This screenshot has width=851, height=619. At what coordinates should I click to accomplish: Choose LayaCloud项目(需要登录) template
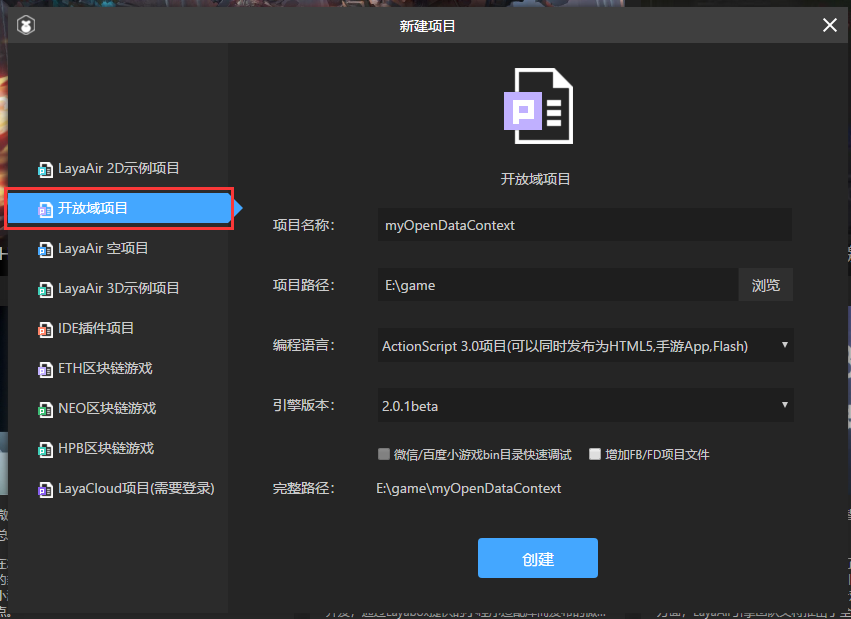pos(136,488)
